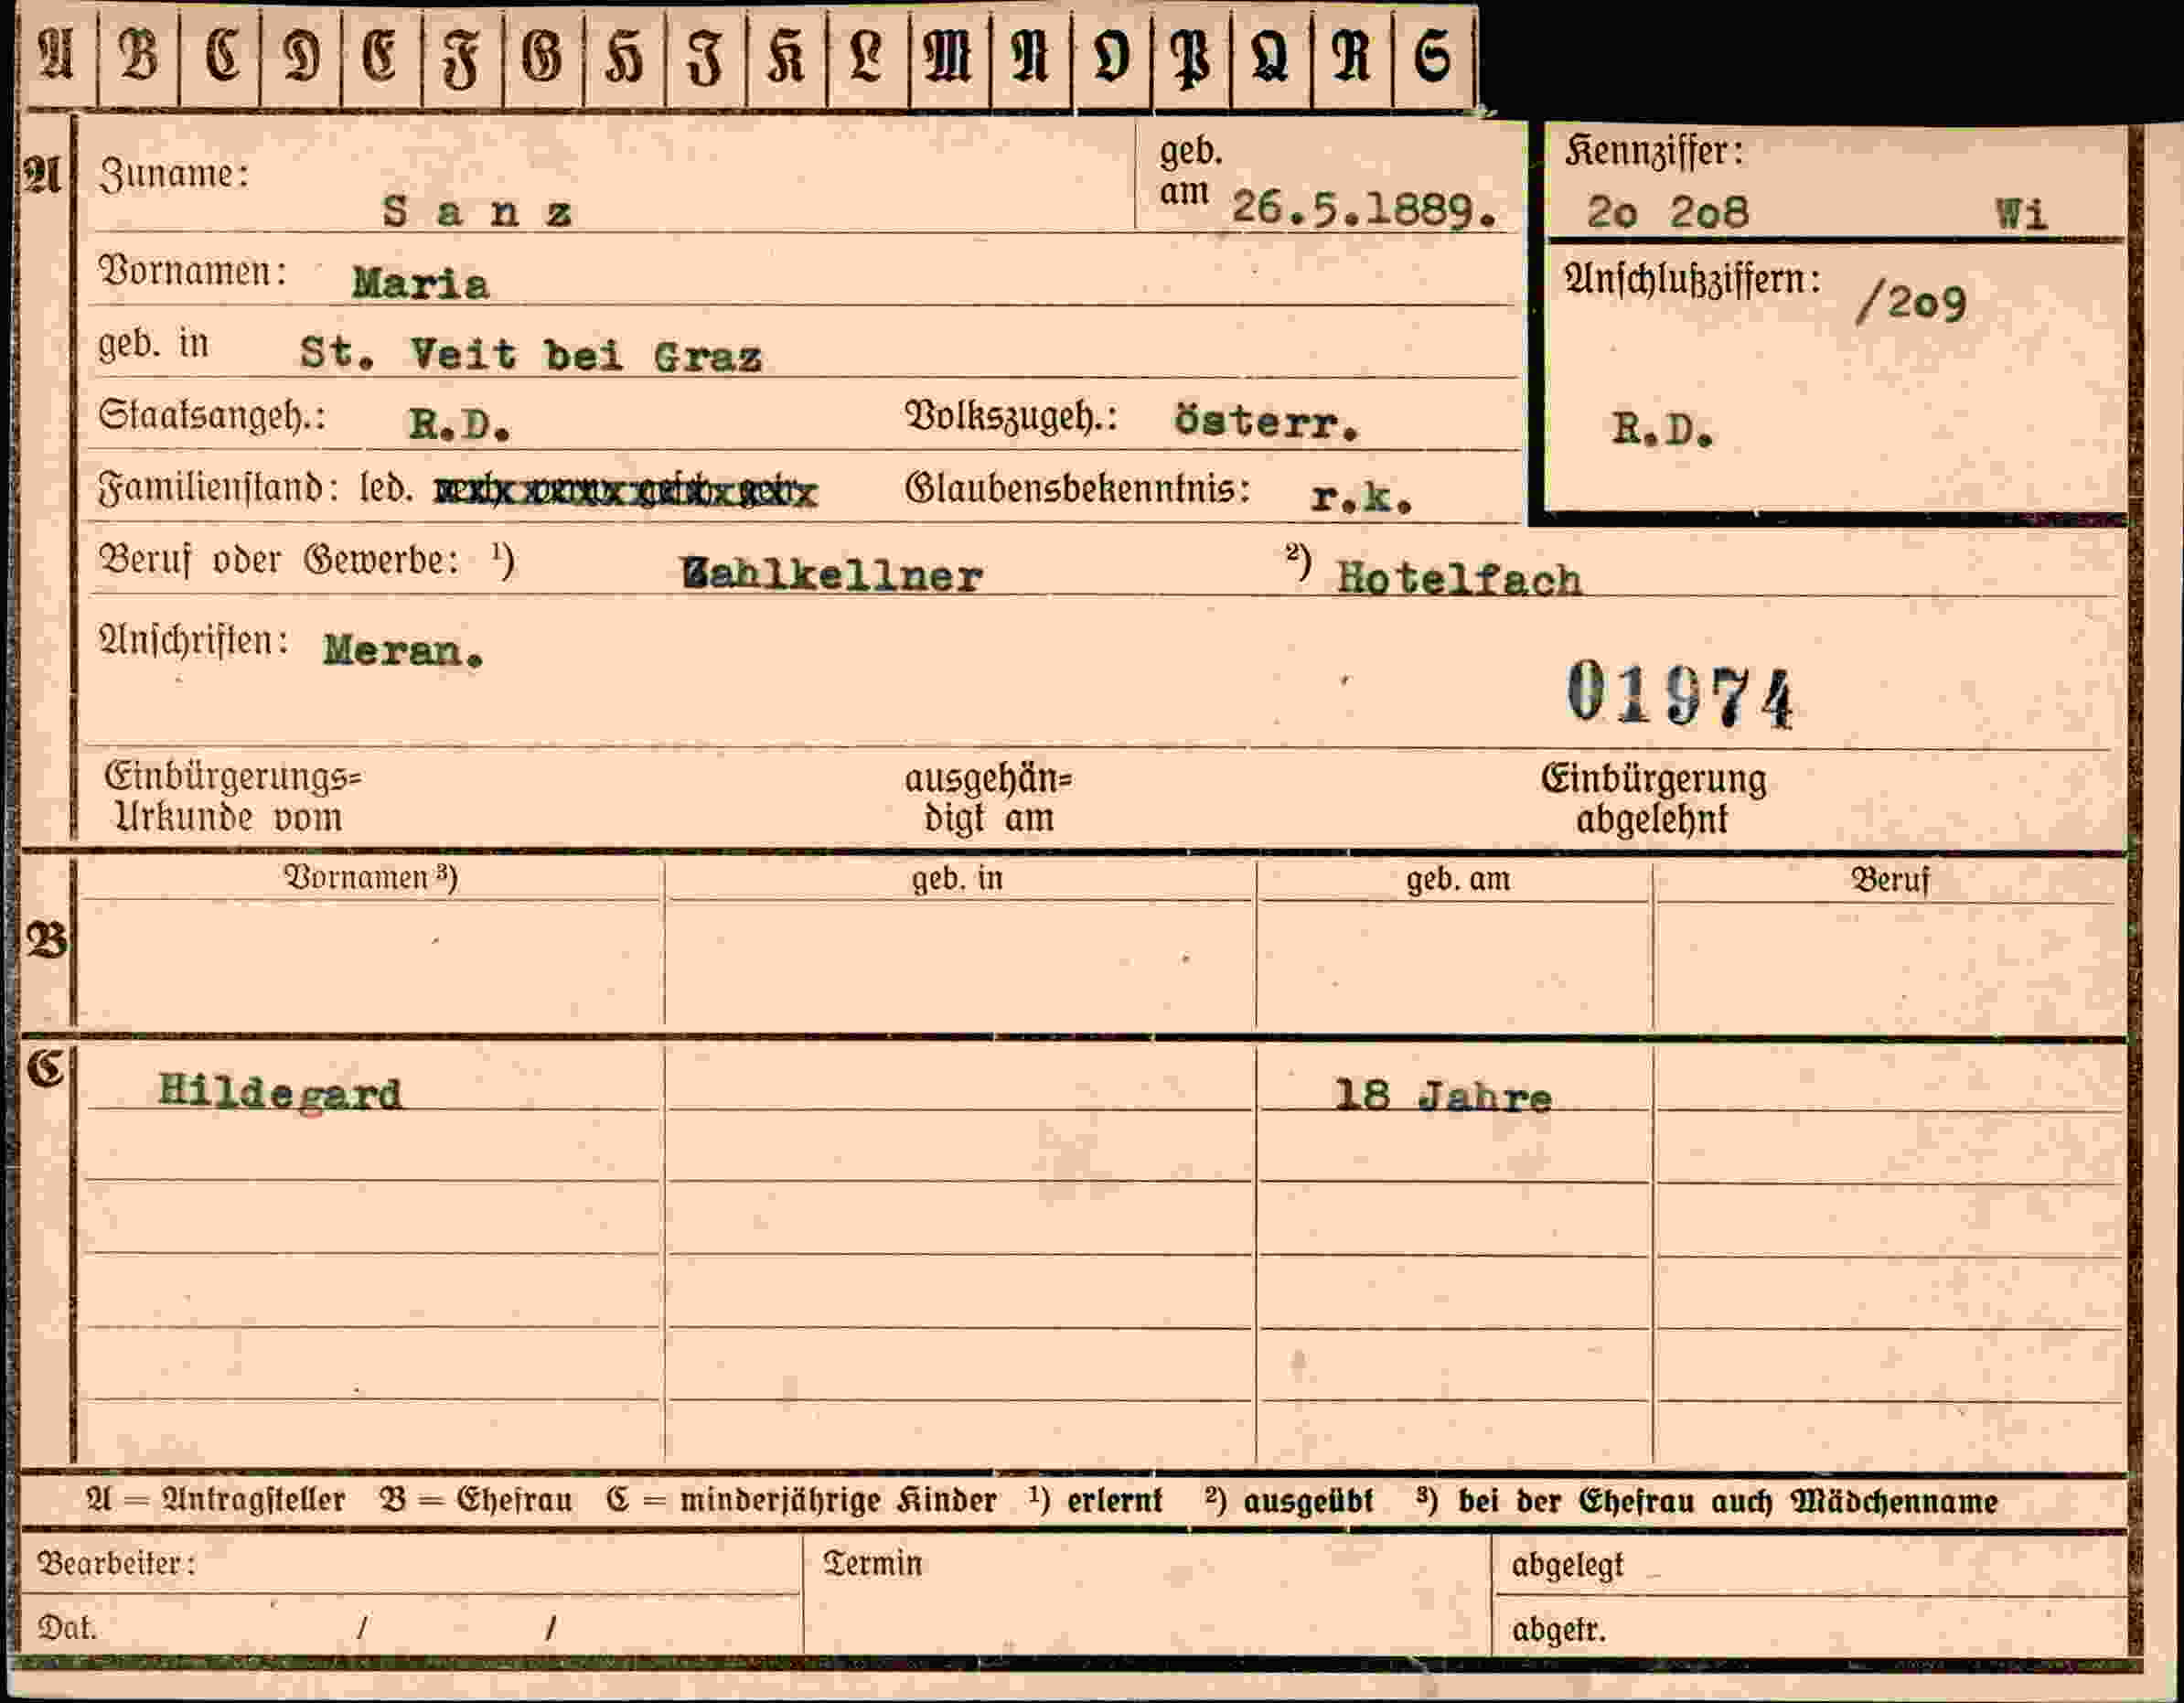Select the letter S index tab

coord(1433,55)
